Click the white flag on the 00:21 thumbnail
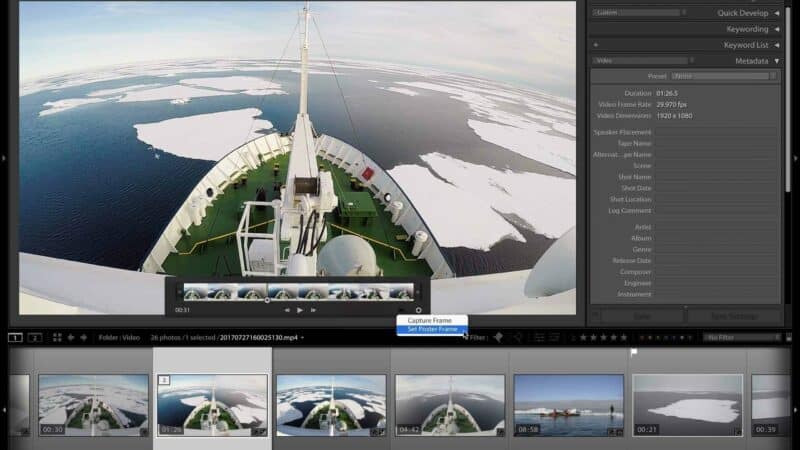800x450 pixels. [634, 352]
